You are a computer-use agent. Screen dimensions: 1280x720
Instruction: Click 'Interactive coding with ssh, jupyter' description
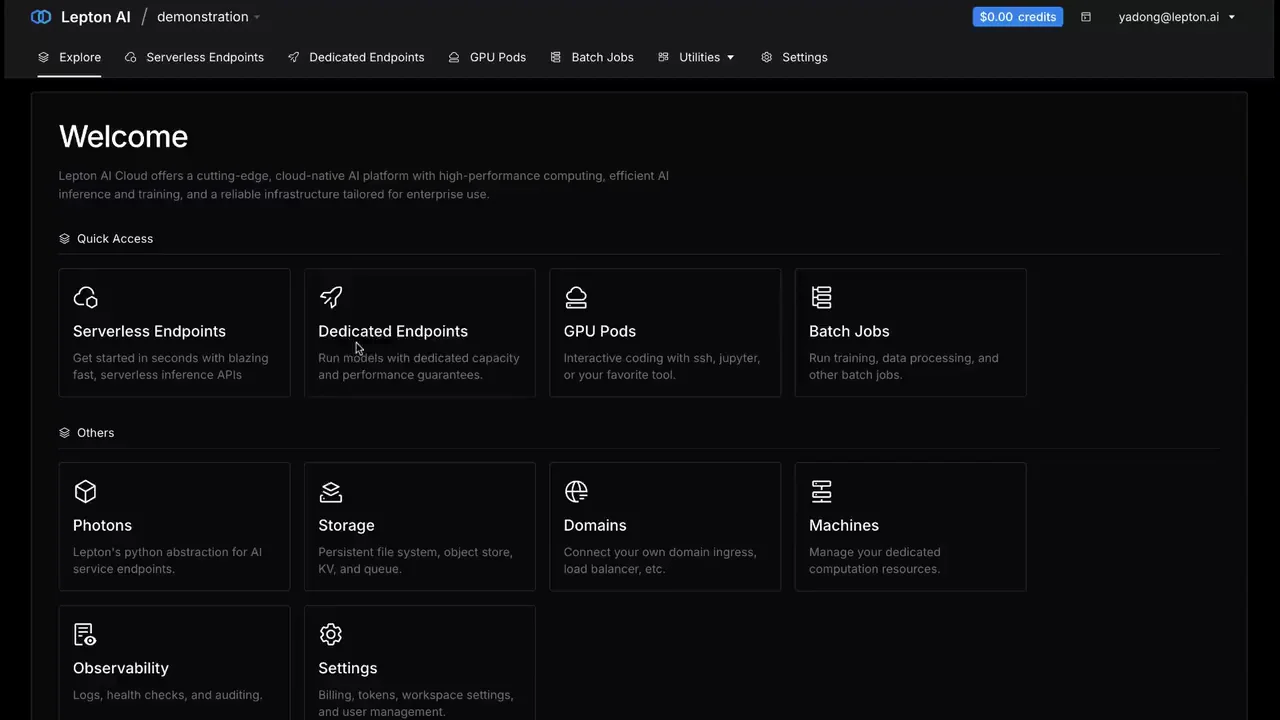pos(662,366)
